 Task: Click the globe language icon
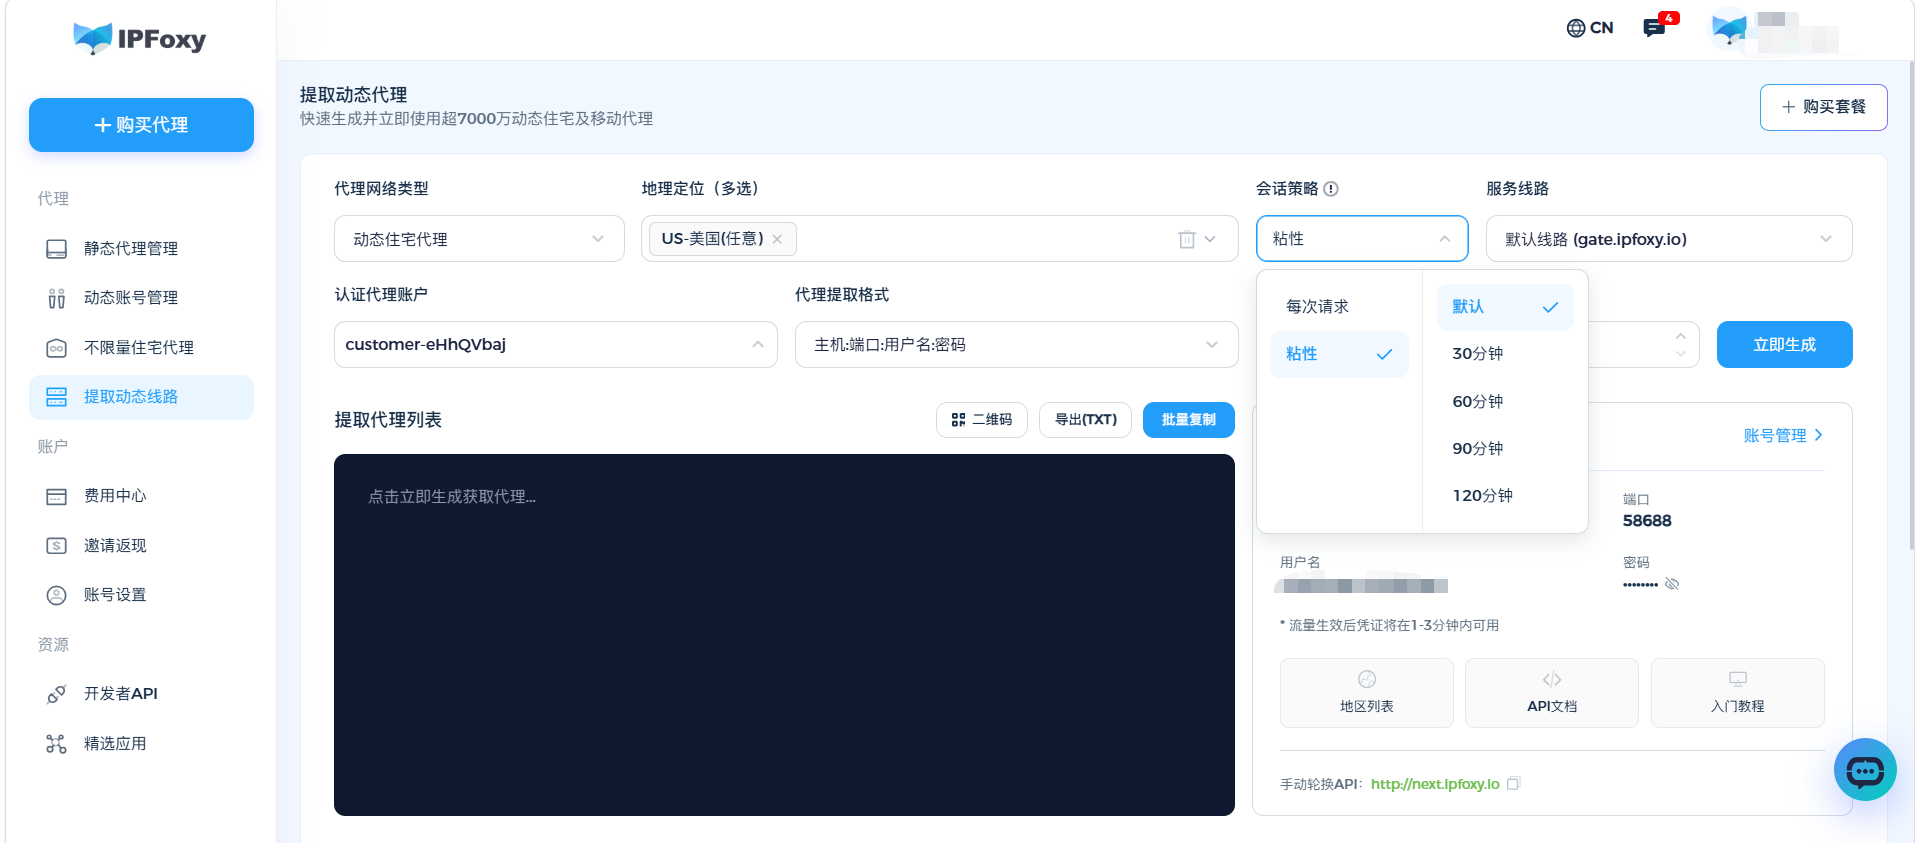tap(1576, 28)
